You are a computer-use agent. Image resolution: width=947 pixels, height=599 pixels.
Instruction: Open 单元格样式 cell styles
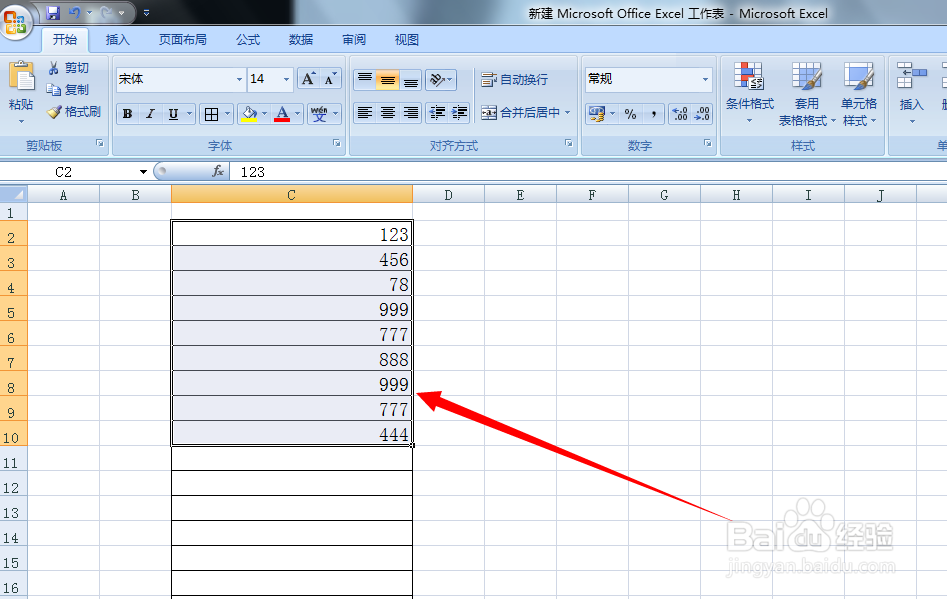[859, 93]
